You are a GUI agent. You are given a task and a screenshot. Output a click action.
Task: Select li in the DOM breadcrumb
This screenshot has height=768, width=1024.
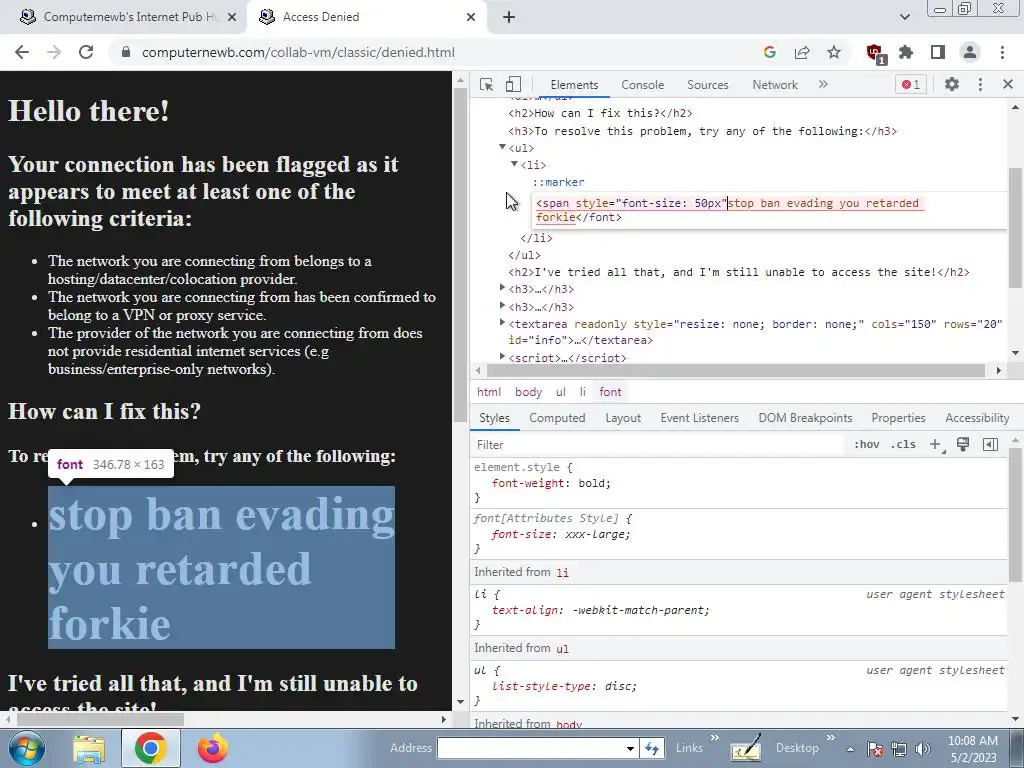[583, 392]
